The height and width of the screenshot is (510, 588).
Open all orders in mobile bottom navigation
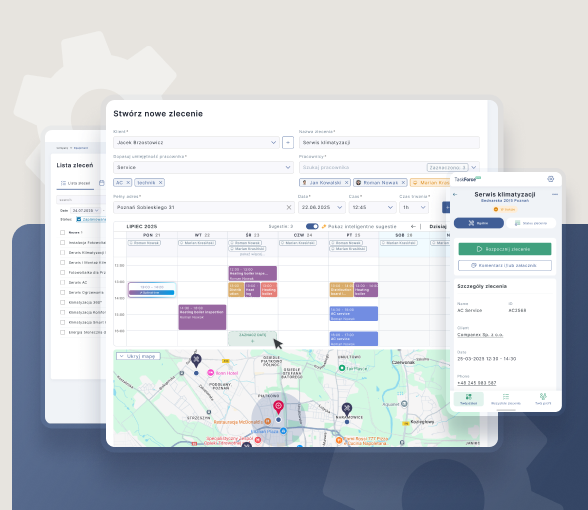coord(506,399)
